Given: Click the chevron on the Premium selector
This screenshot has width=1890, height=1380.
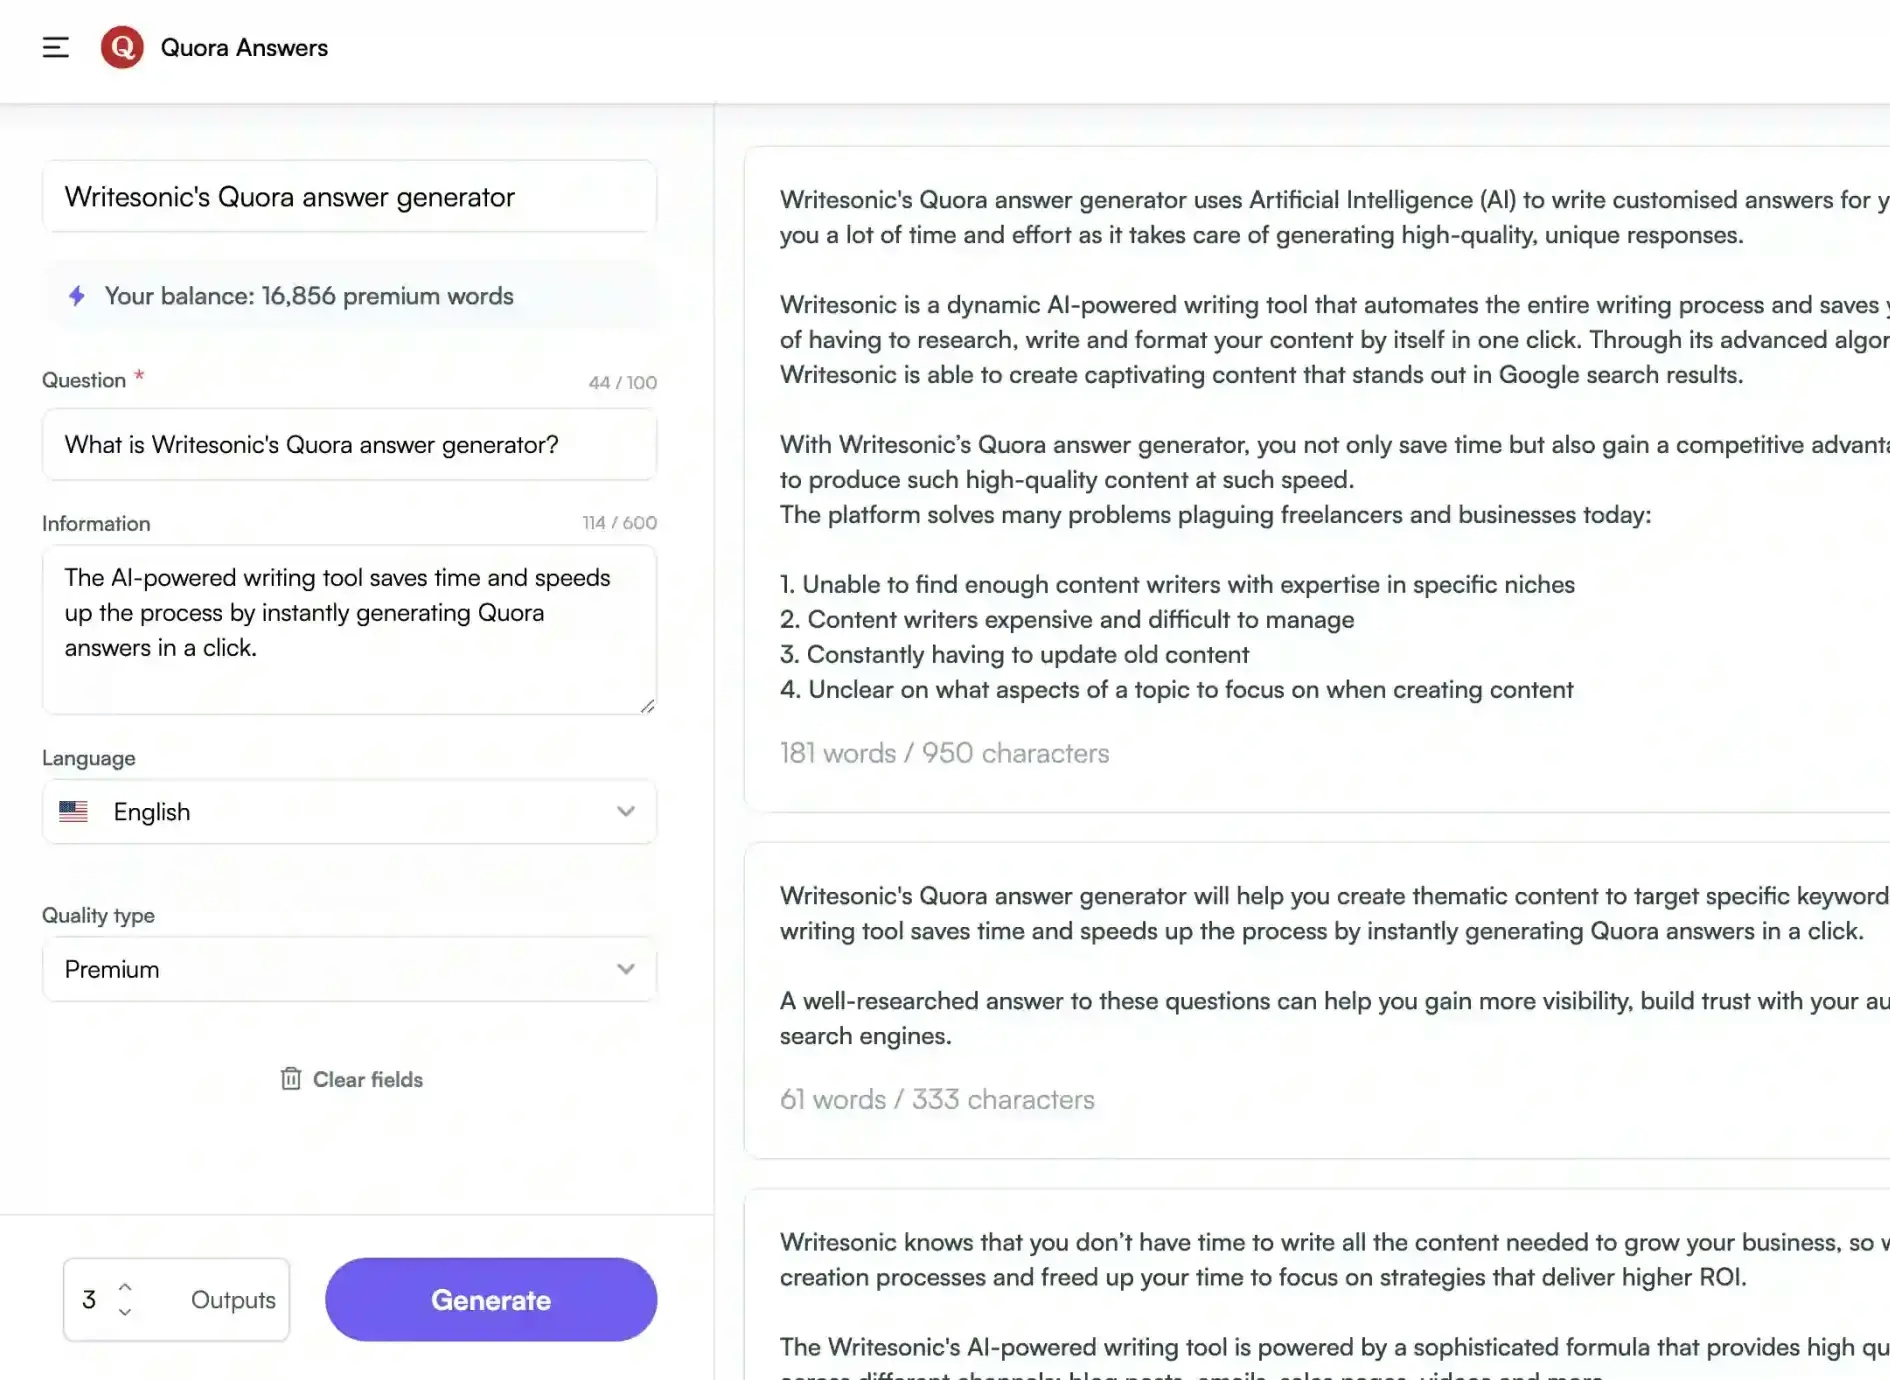Looking at the screenshot, I should click(626, 969).
